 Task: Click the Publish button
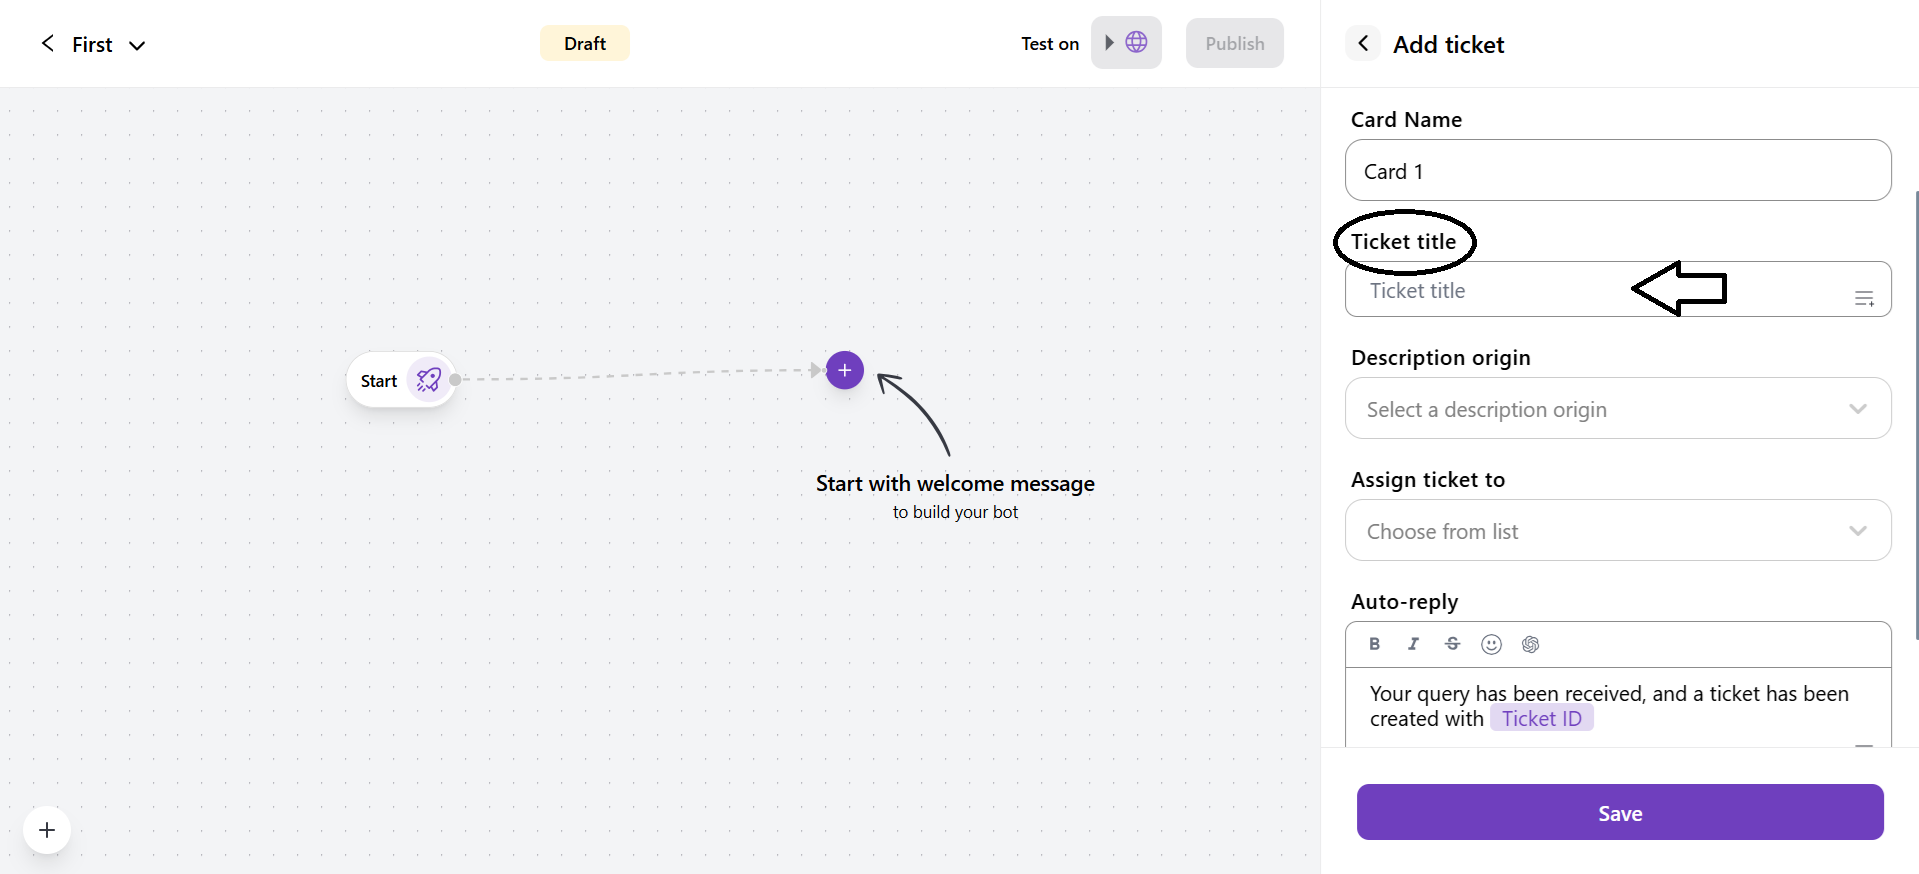(1234, 43)
